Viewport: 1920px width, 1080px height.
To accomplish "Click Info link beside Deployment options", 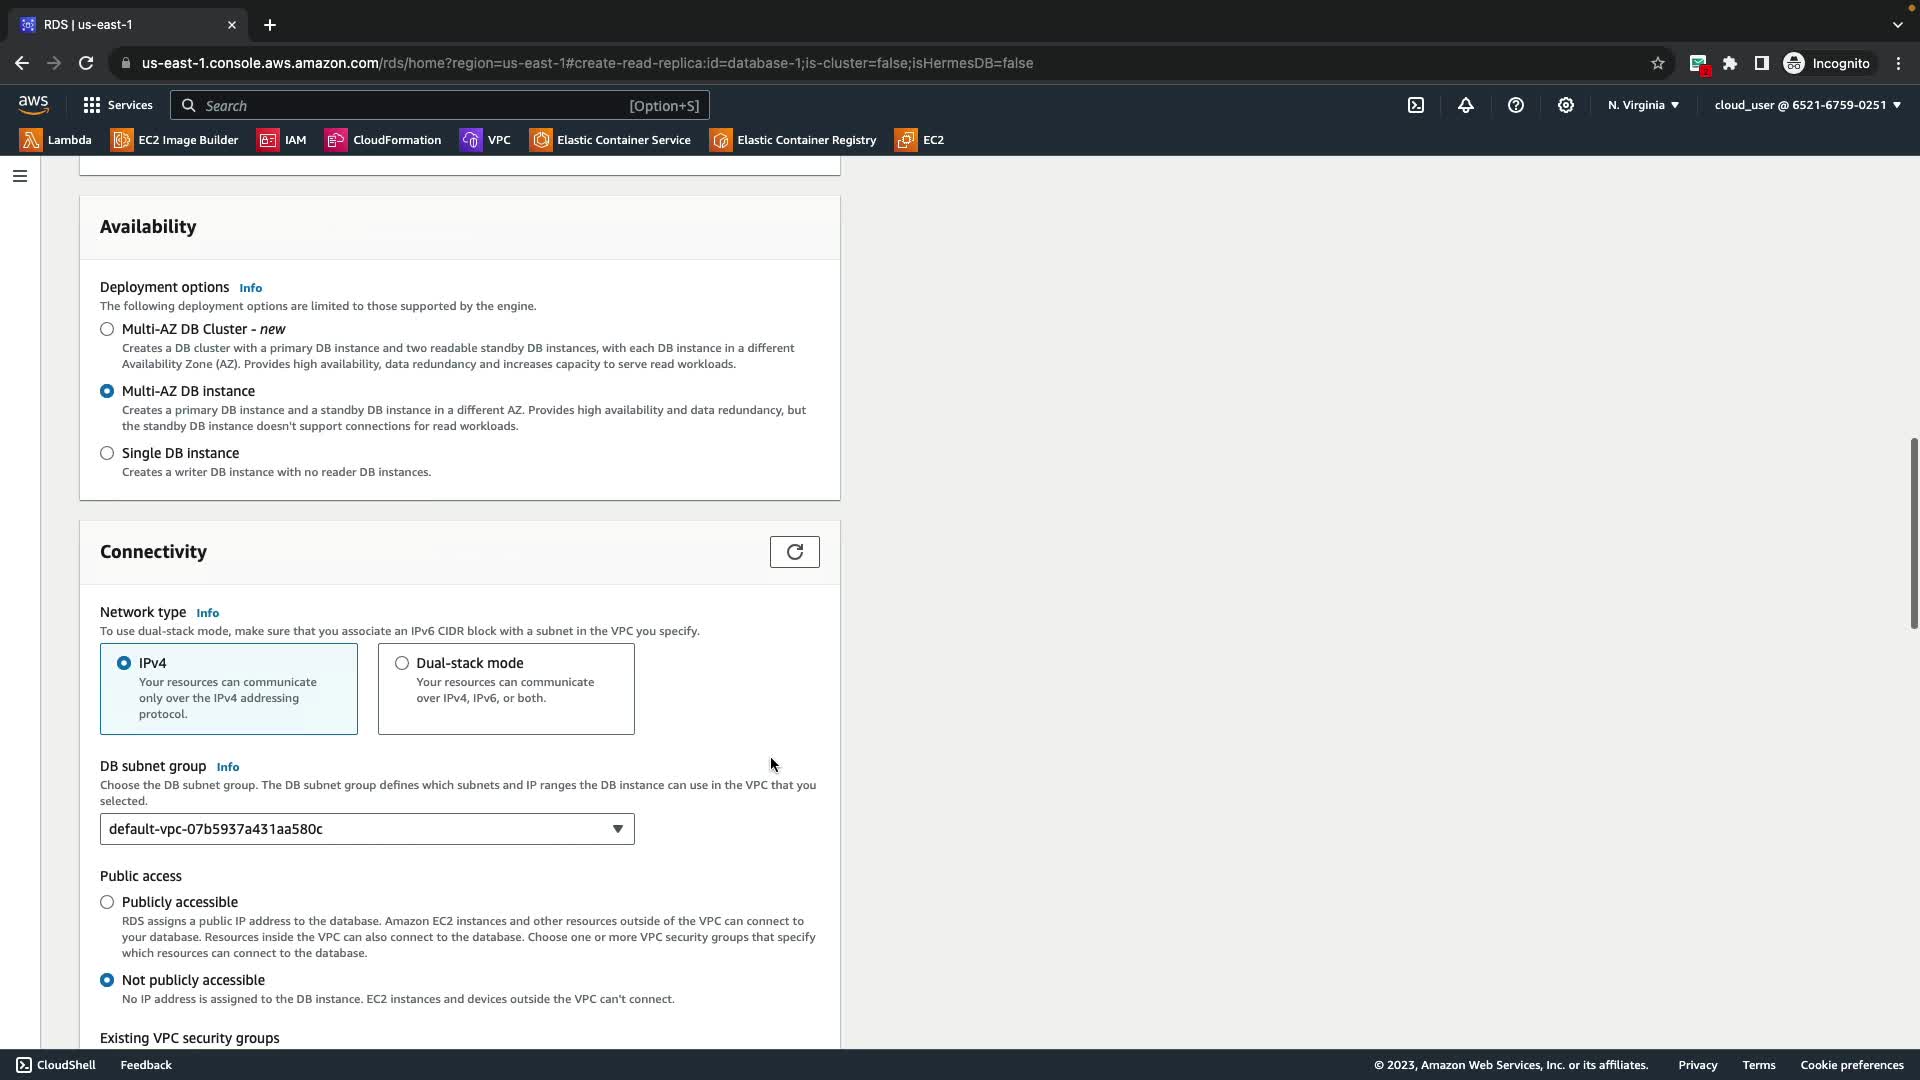I will coord(250,288).
